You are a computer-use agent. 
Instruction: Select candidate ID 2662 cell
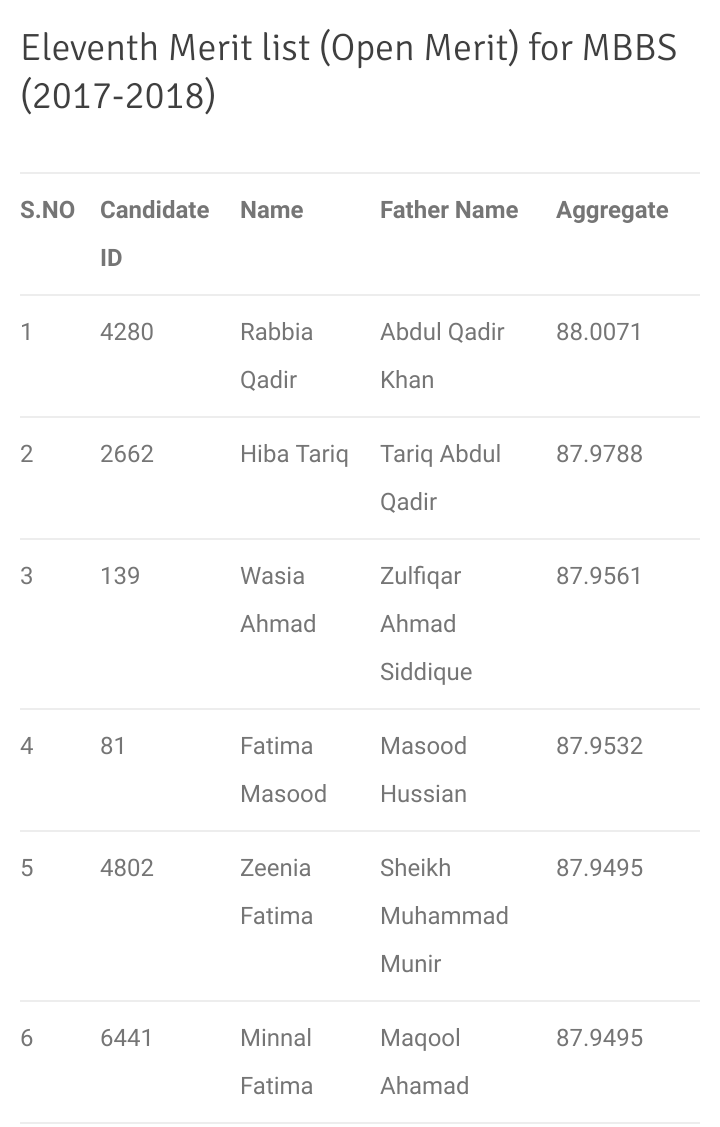coord(127,454)
